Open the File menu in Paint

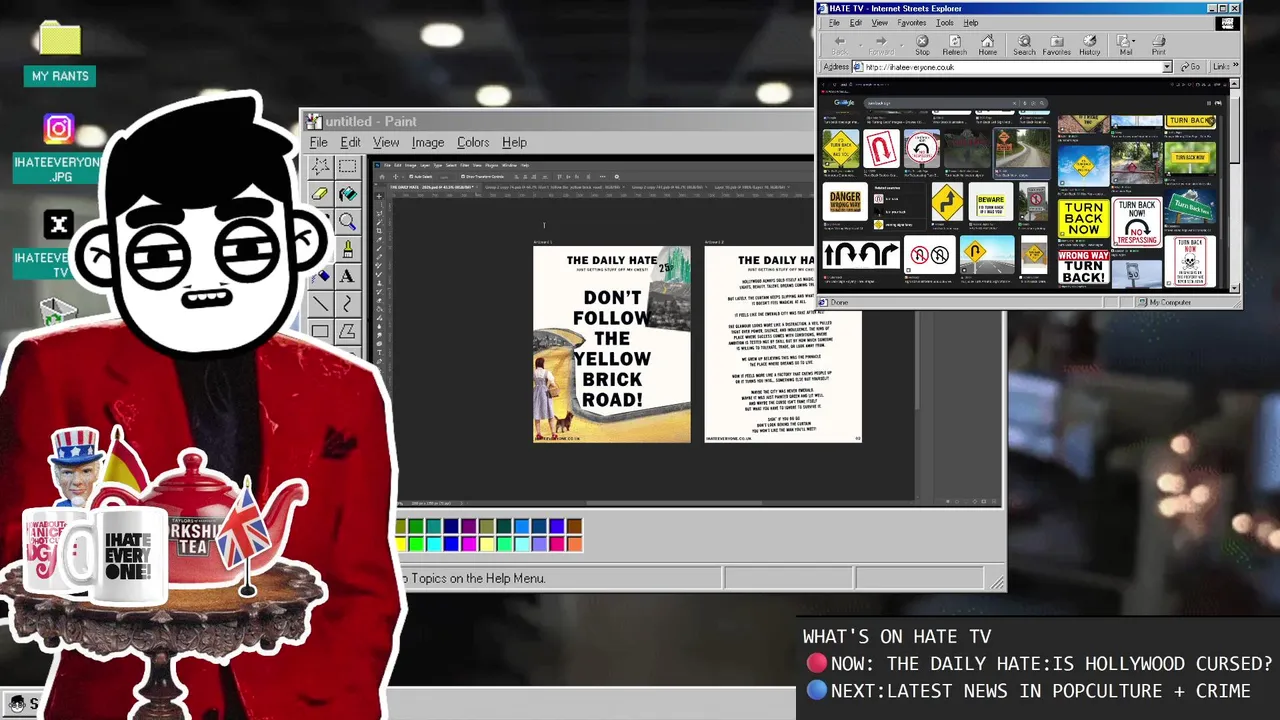318,142
